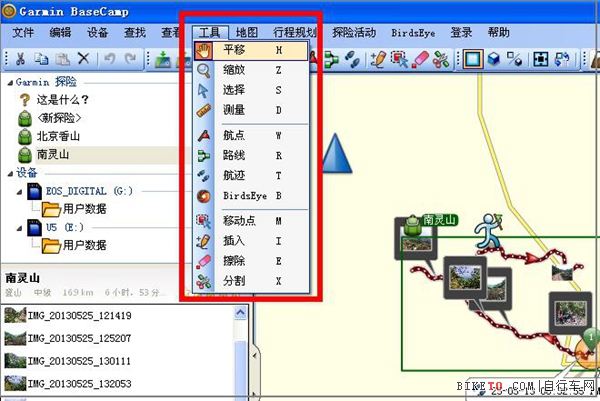Select 北京香山 in the adventure list
Screen dimensions: 600x401
58,136
